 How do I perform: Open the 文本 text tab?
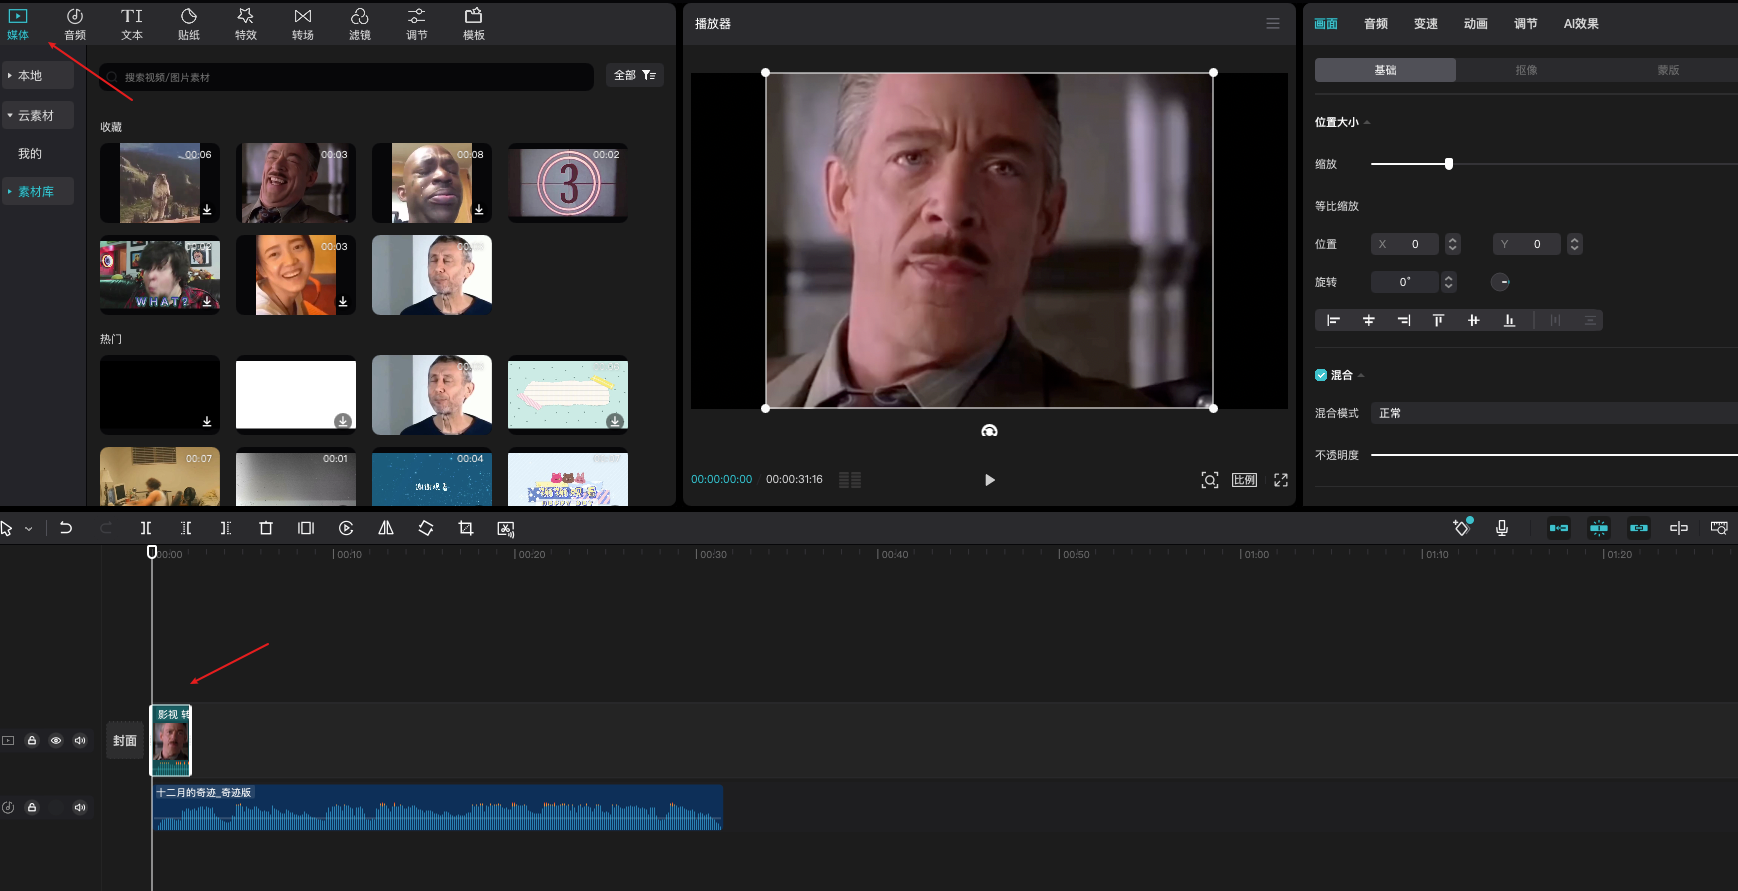[x=132, y=24]
